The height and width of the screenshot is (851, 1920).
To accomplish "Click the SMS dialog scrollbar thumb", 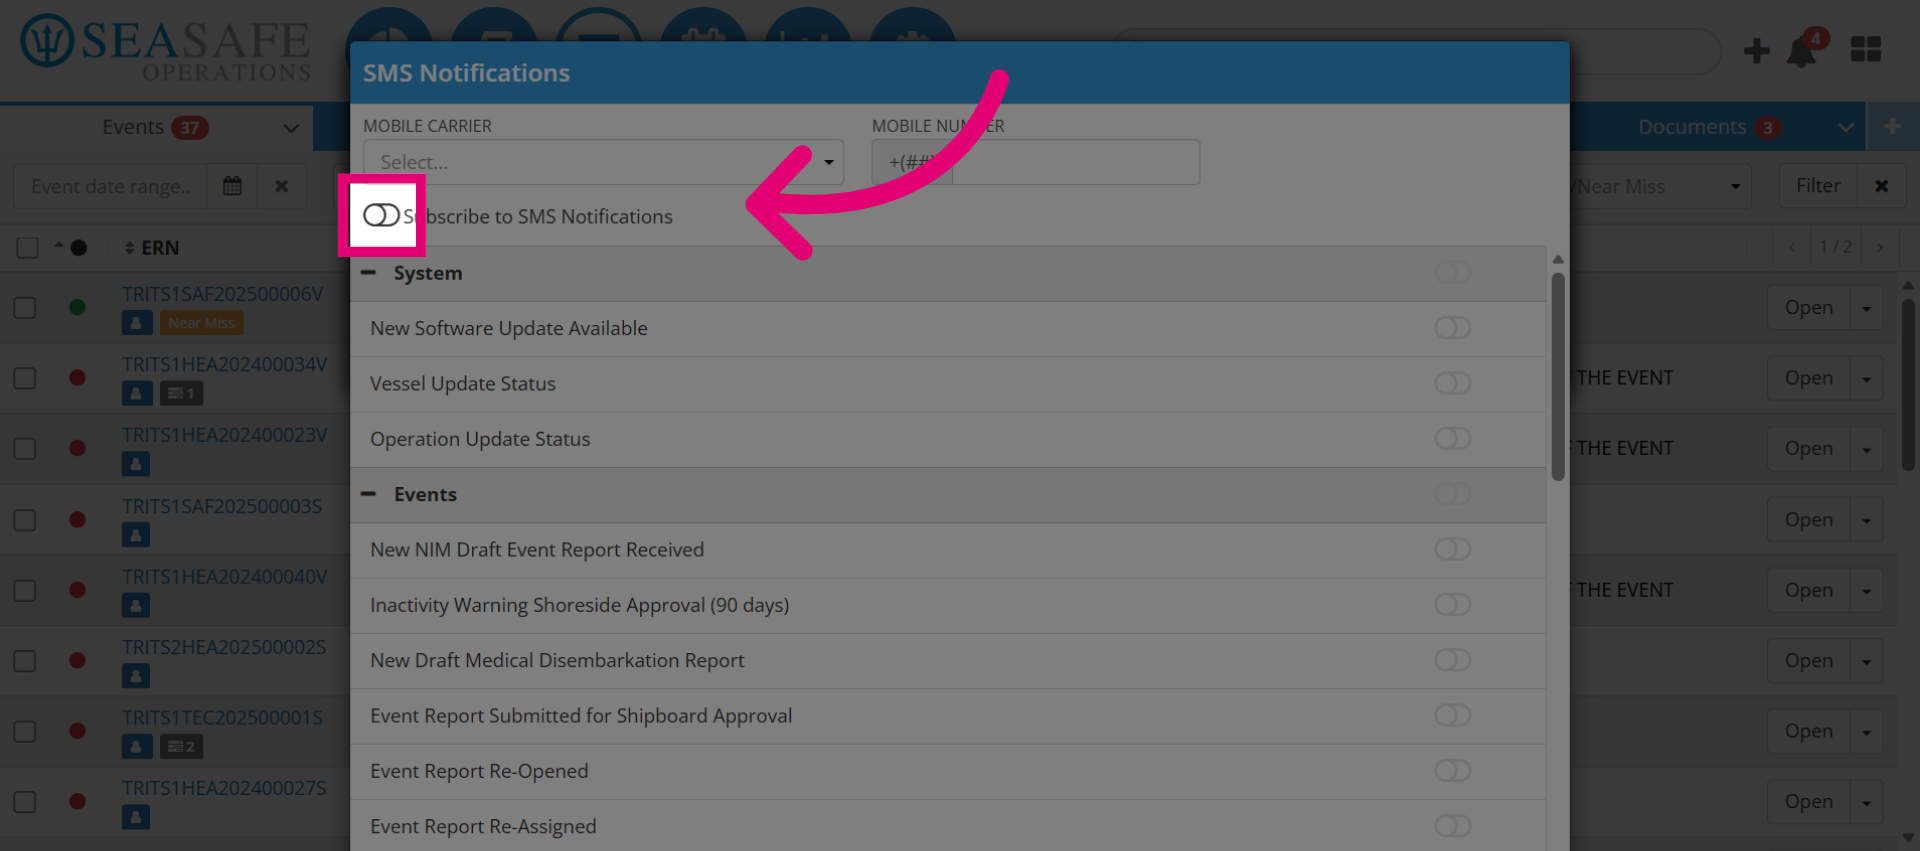I will click(1558, 376).
